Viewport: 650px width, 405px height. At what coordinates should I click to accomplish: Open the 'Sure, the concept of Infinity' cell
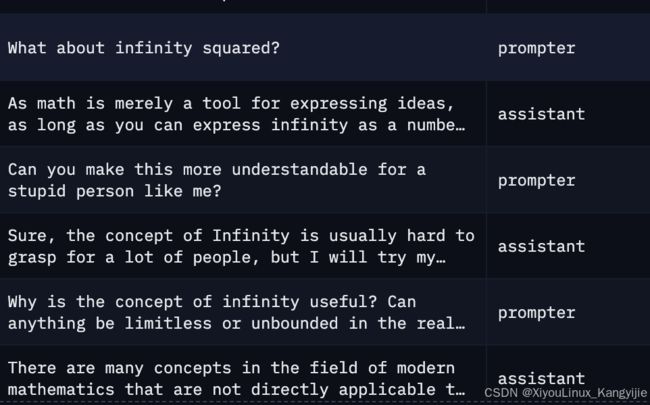243,246
